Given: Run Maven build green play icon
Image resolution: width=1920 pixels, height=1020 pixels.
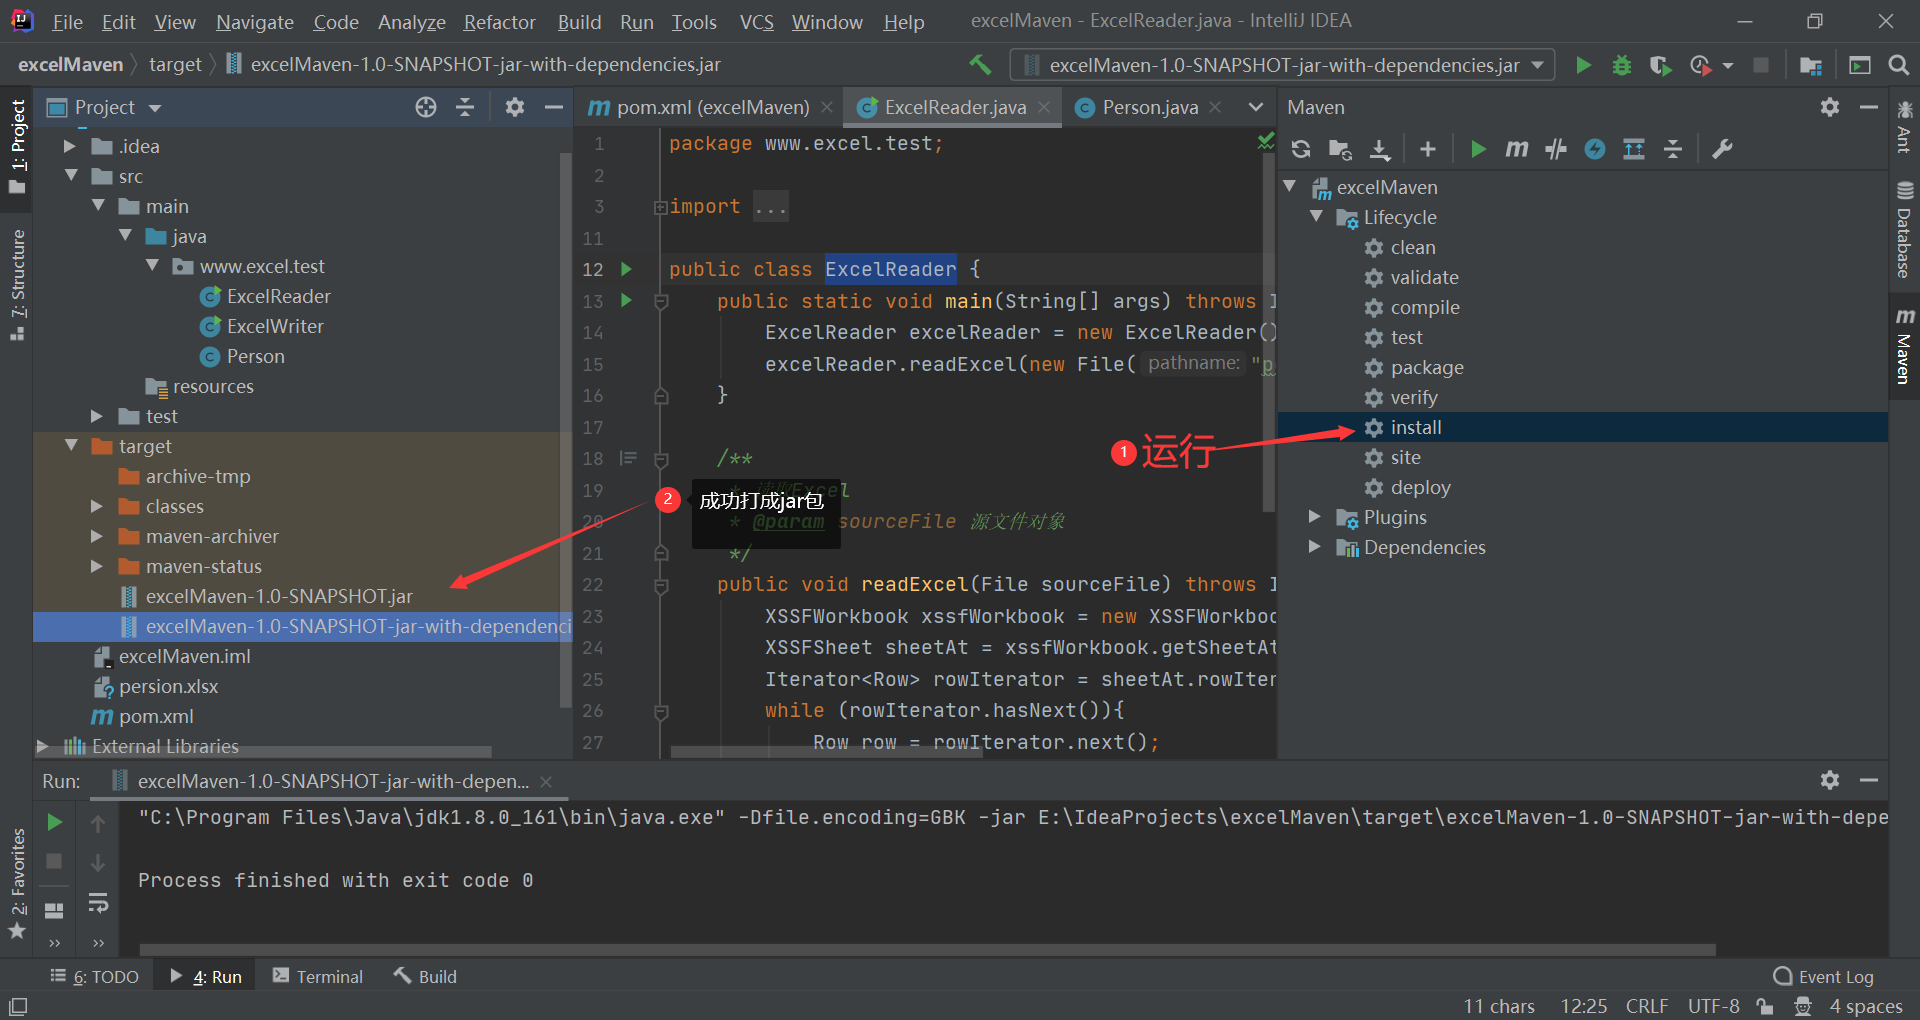Looking at the screenshot, I should pyautogui.click(x=1478, y=149).
